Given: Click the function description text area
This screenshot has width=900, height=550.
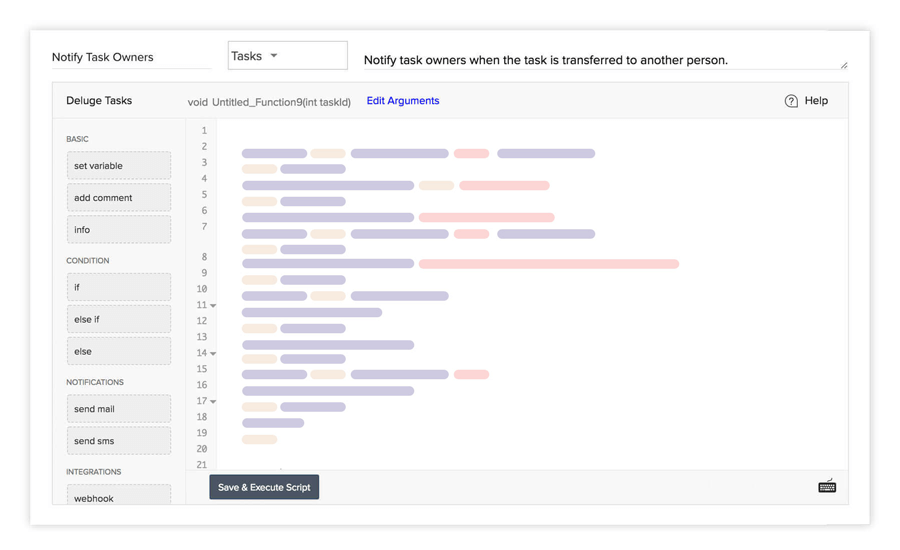Looking at the screenshot, I should [600, 60].
